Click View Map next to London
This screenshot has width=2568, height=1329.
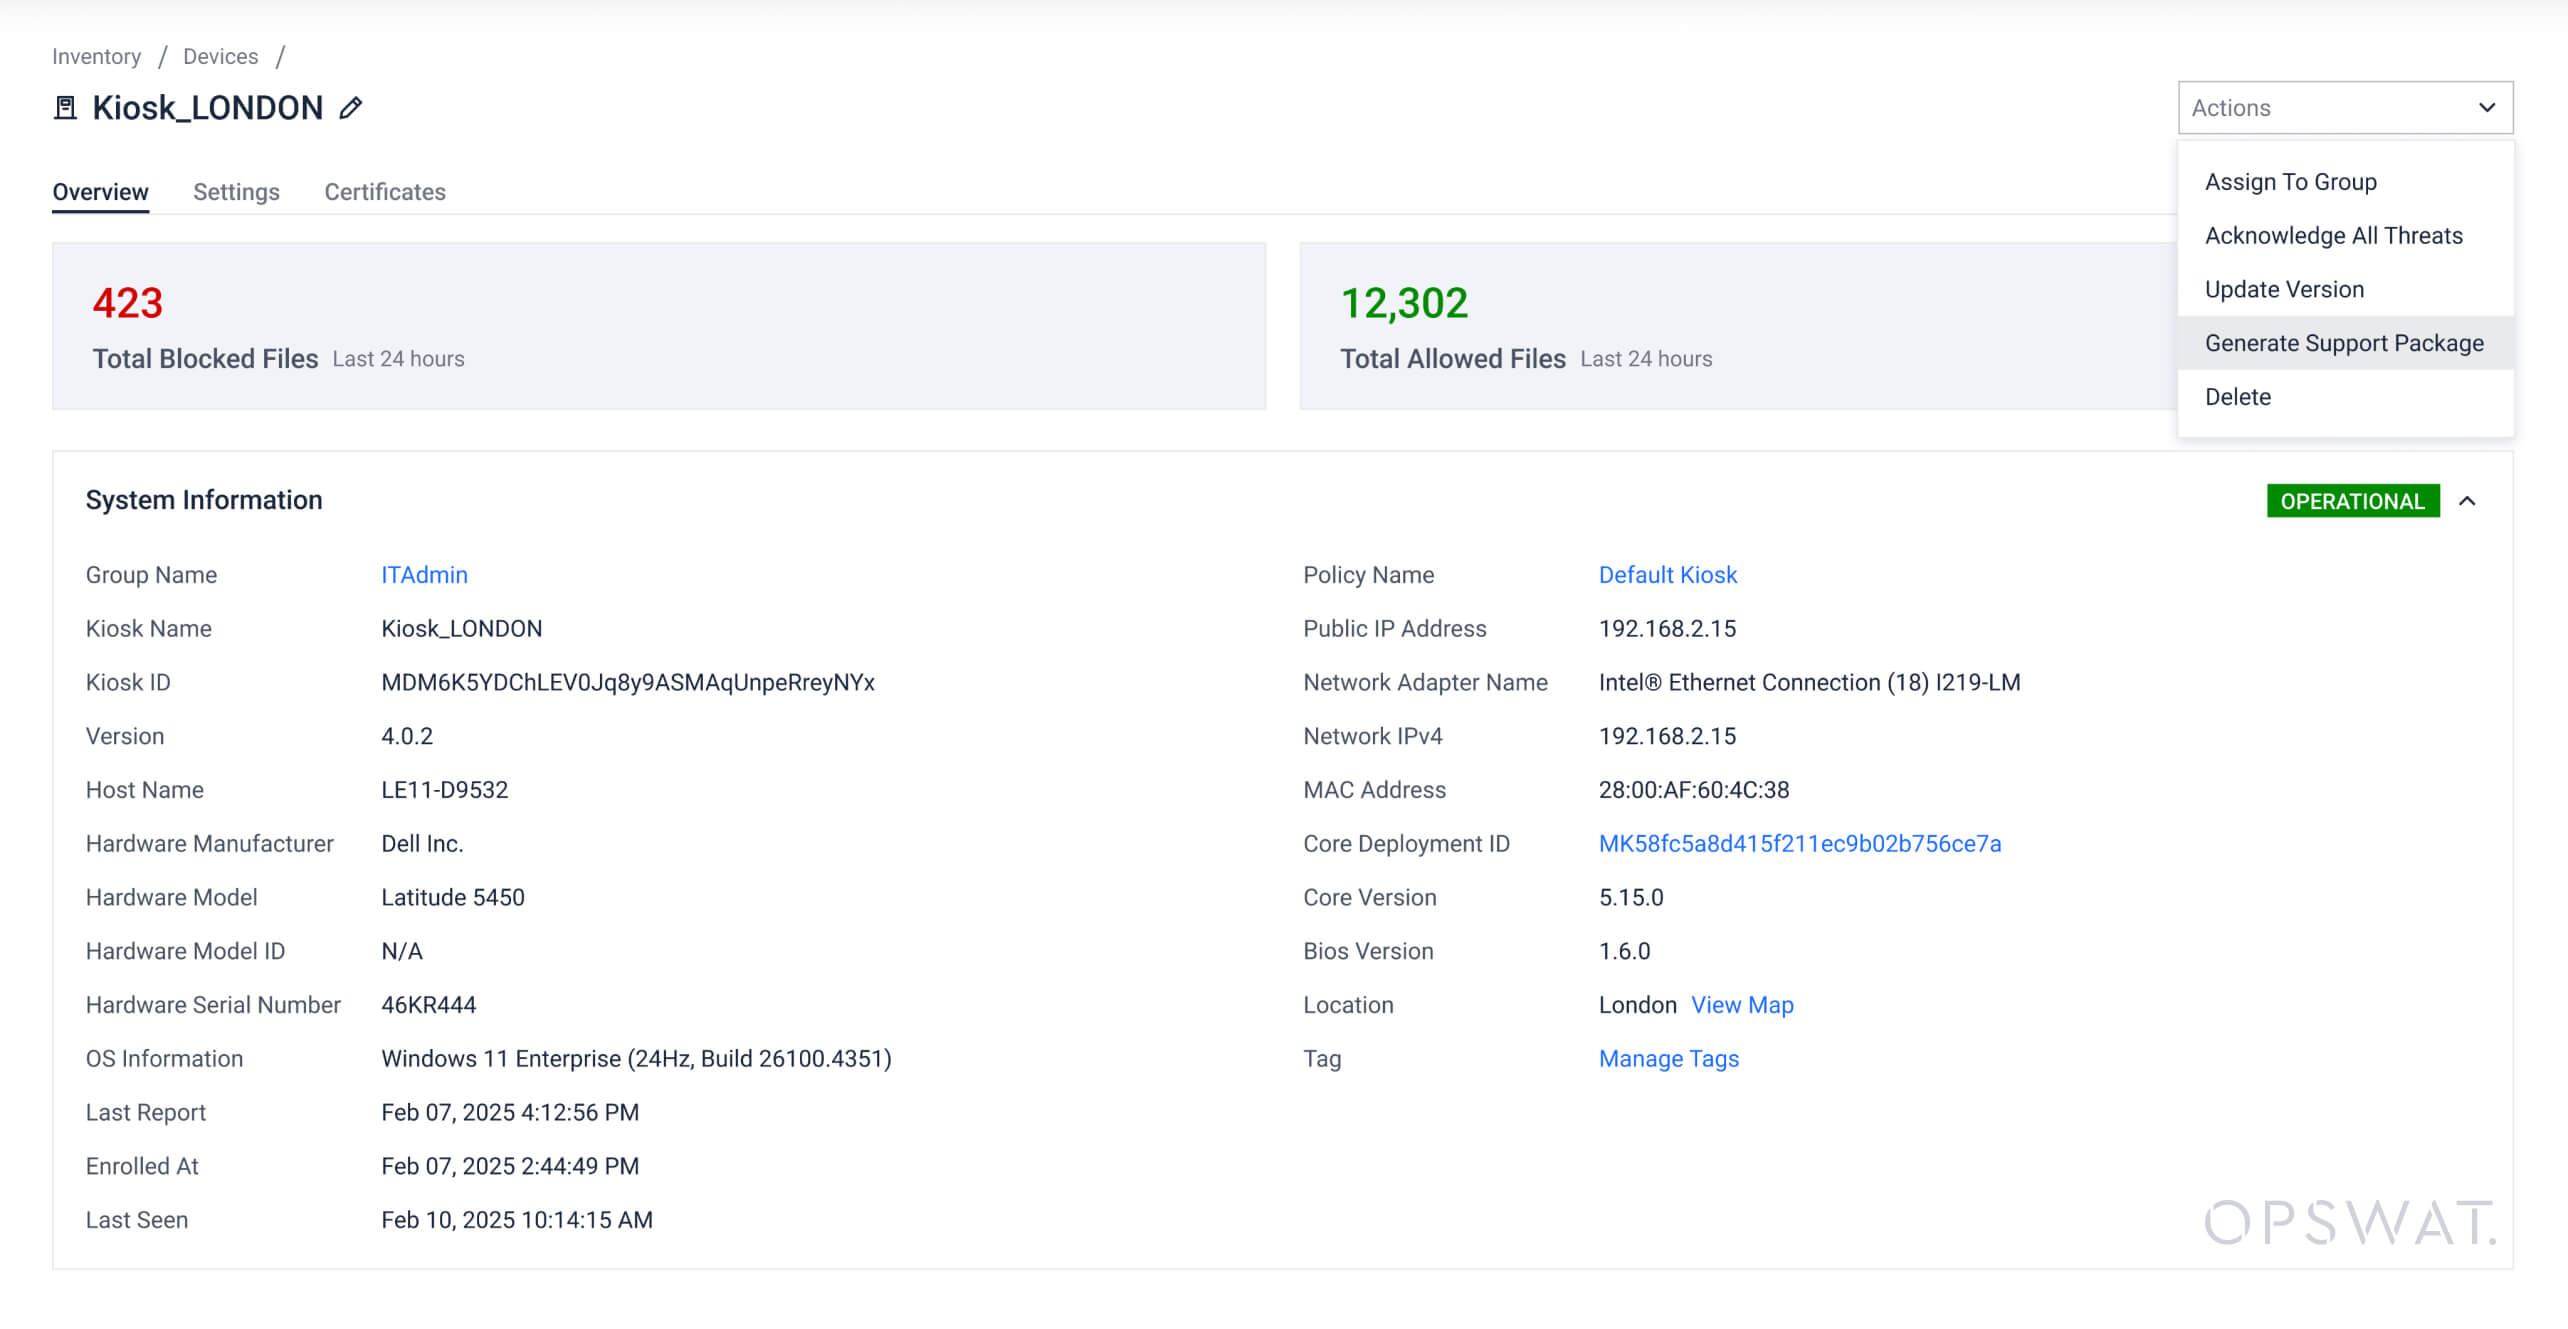[1741, 1005]
